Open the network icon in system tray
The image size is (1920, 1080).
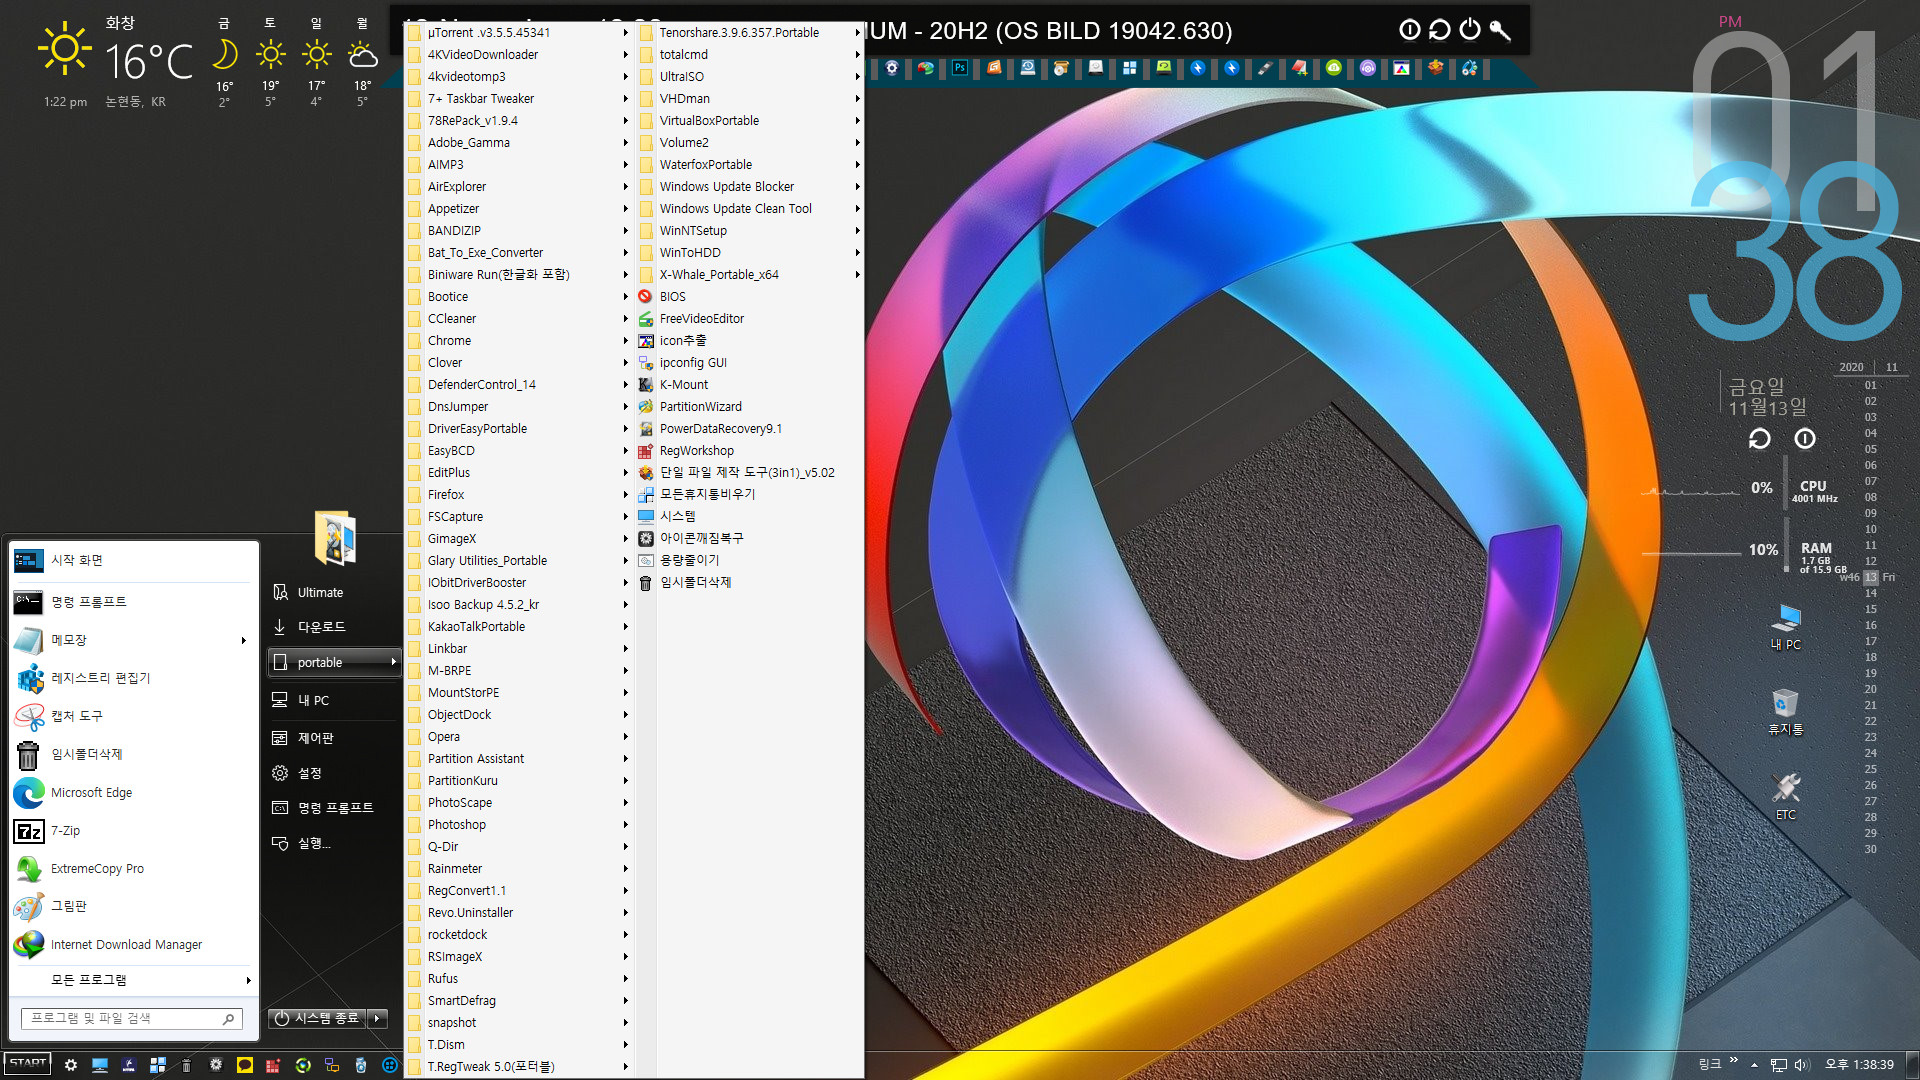click(1778, 1065)
